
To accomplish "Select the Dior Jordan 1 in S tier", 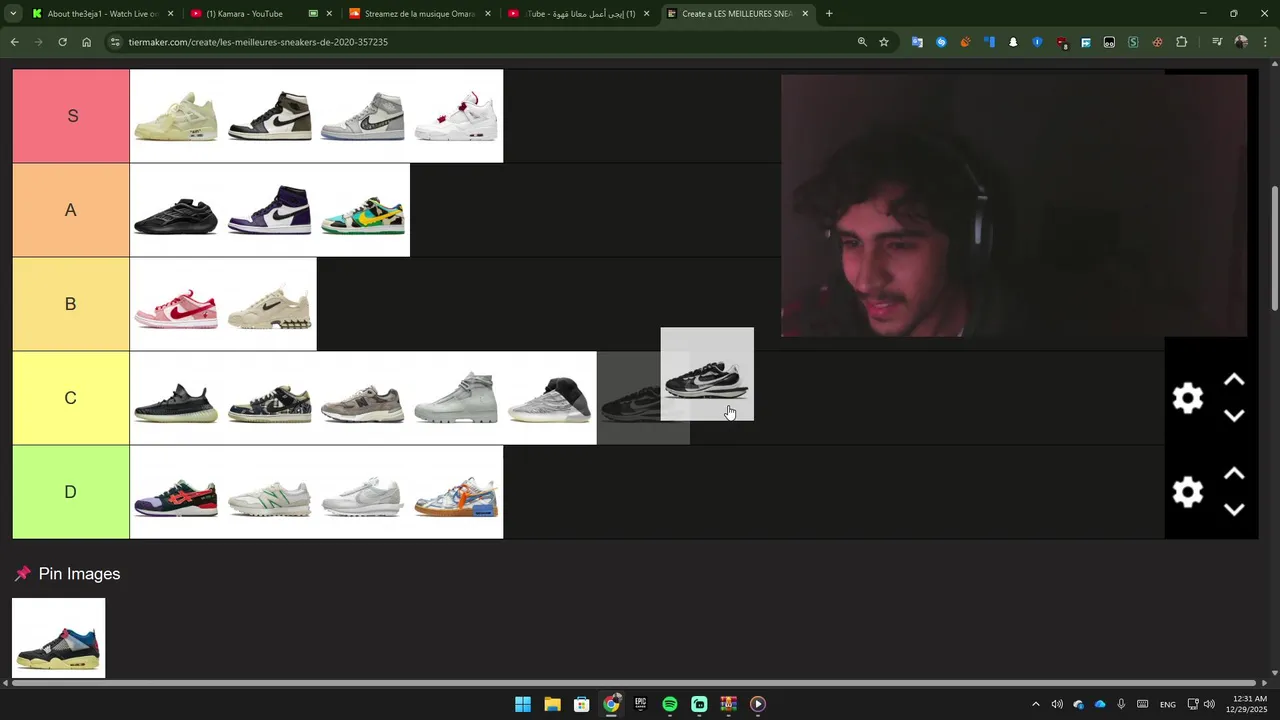I will 363,116.
